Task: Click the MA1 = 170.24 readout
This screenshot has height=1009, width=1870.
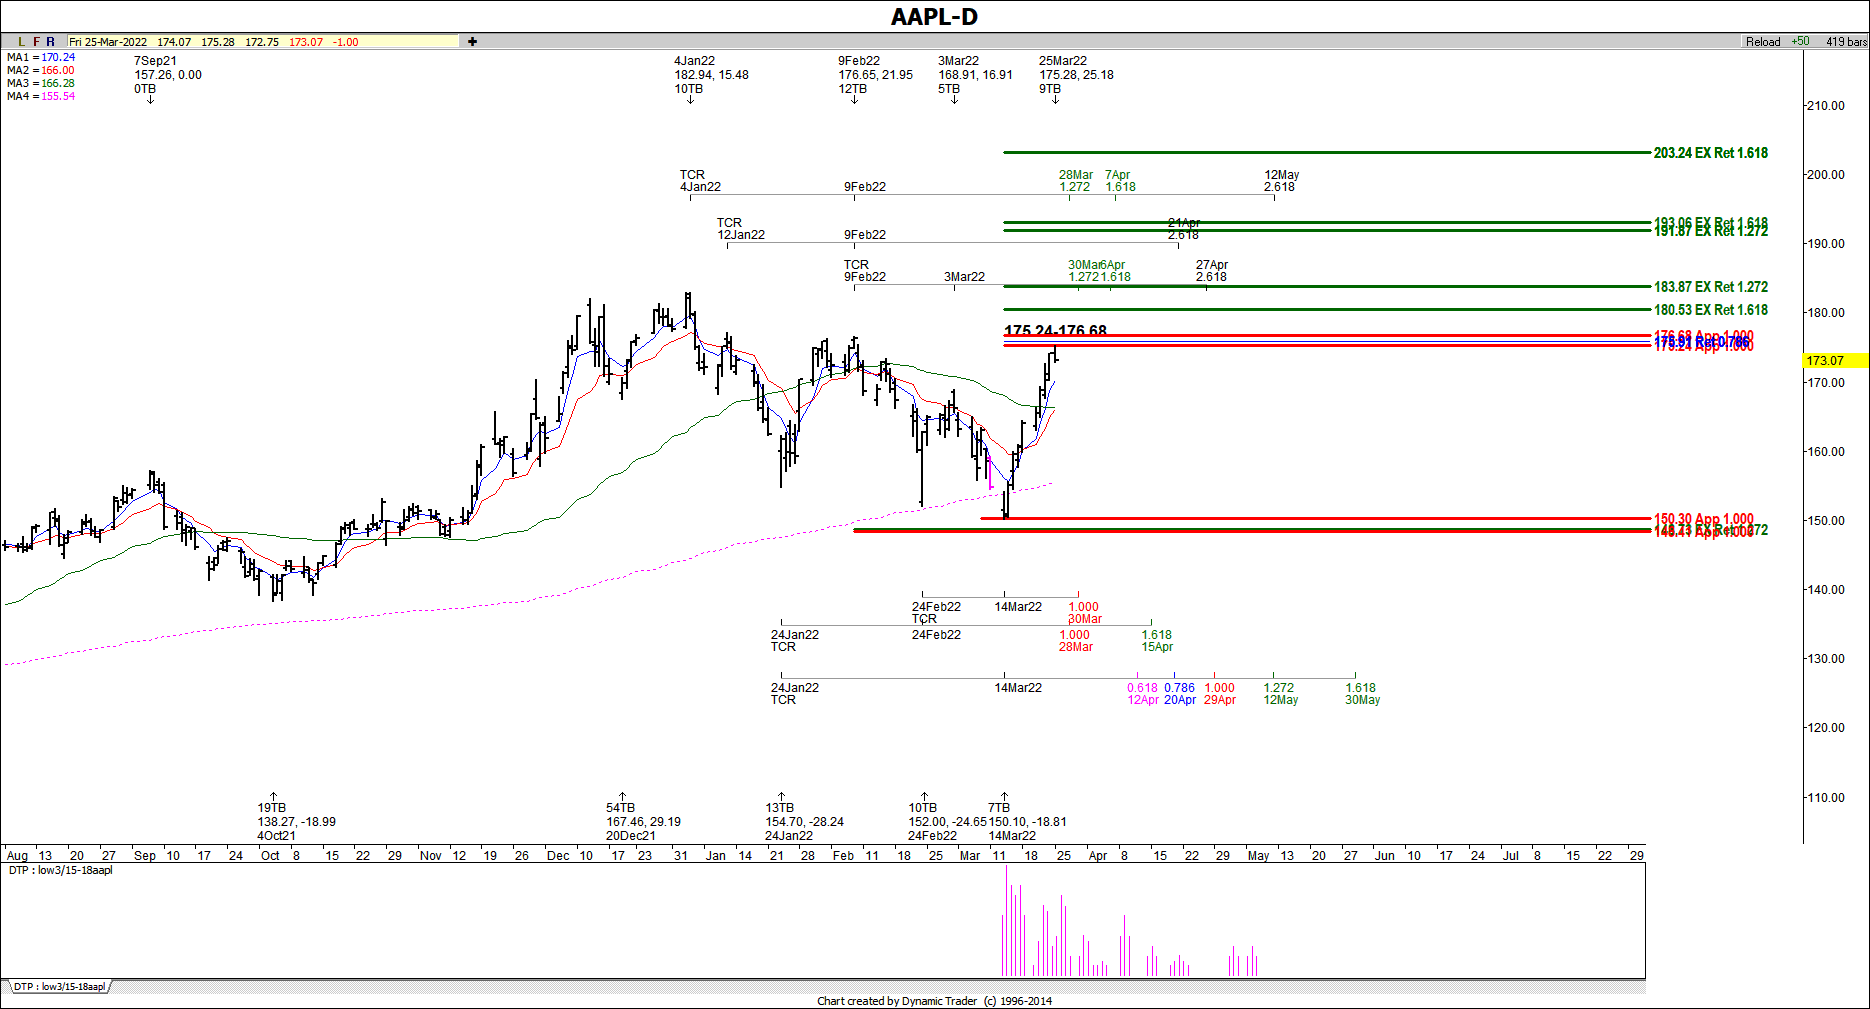Action: [41, 57]
